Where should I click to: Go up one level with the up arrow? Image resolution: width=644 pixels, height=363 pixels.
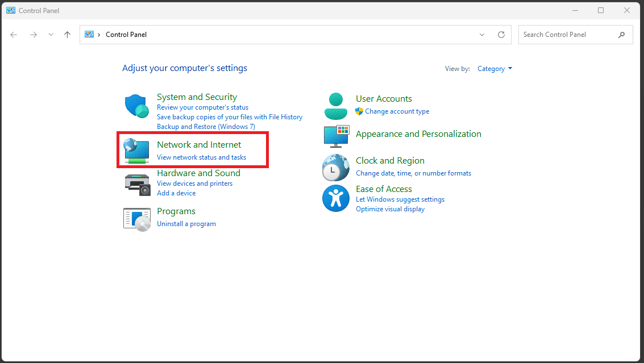click(x=67, y=35)
